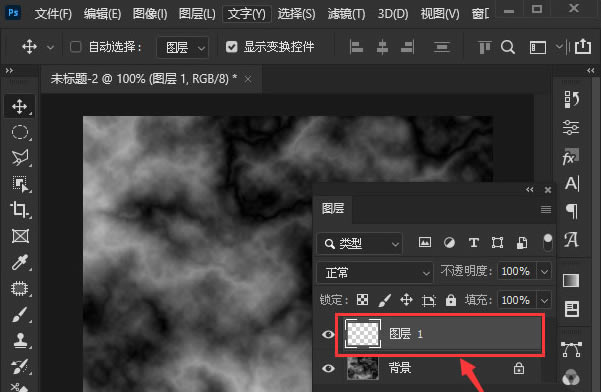Screen dimensions: 601x392
Task: Open layer filter 类型 dropdown
Action: click(360, 243)
